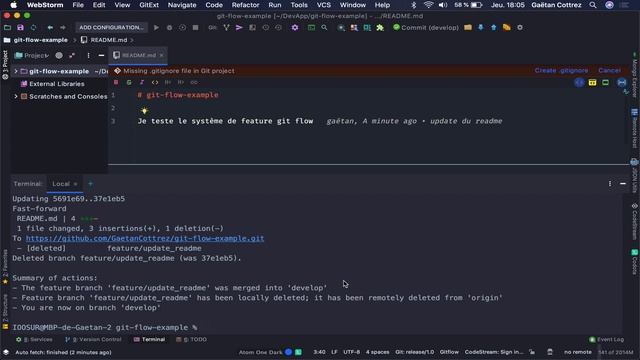The width and height of the screenshot is (640, 360).
Task: Click the Git branches fork icon
Action: 226,28
